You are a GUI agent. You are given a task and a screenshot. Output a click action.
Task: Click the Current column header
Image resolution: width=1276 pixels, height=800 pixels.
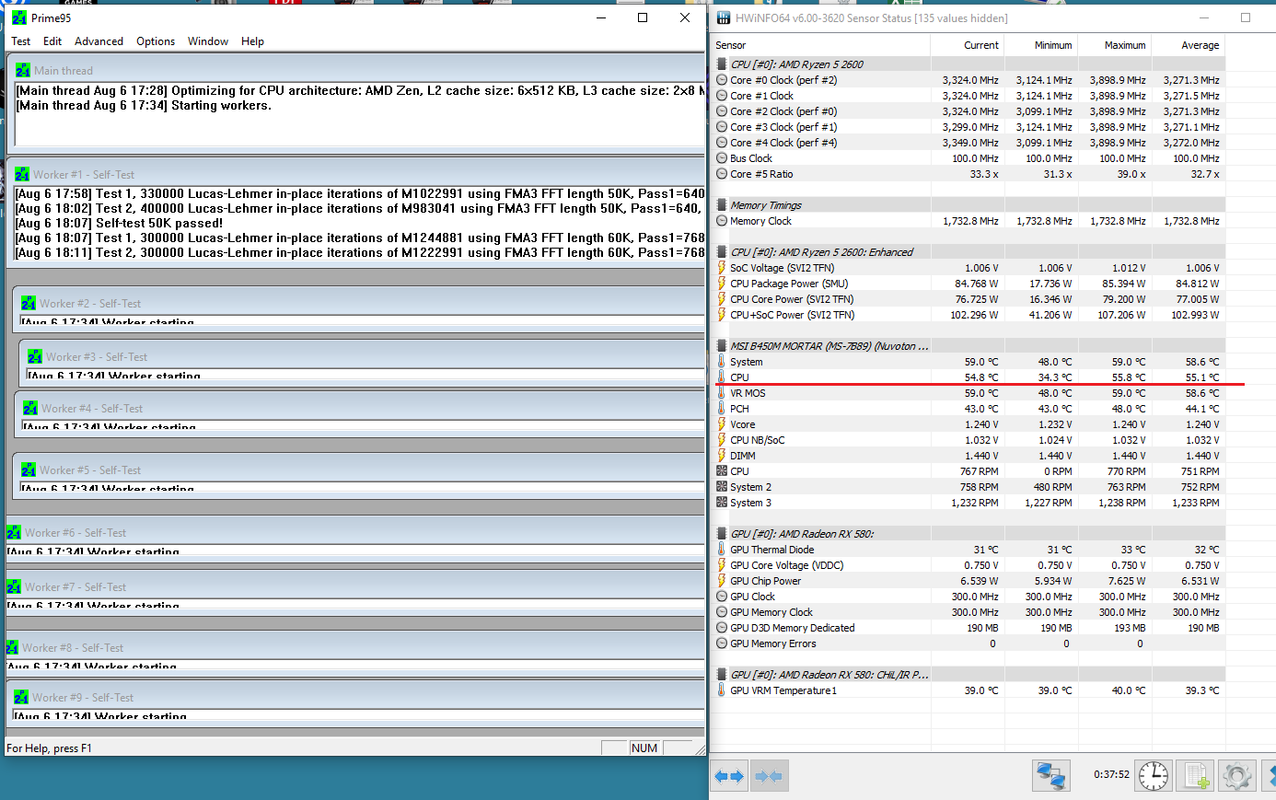click(x=967, y=45)
